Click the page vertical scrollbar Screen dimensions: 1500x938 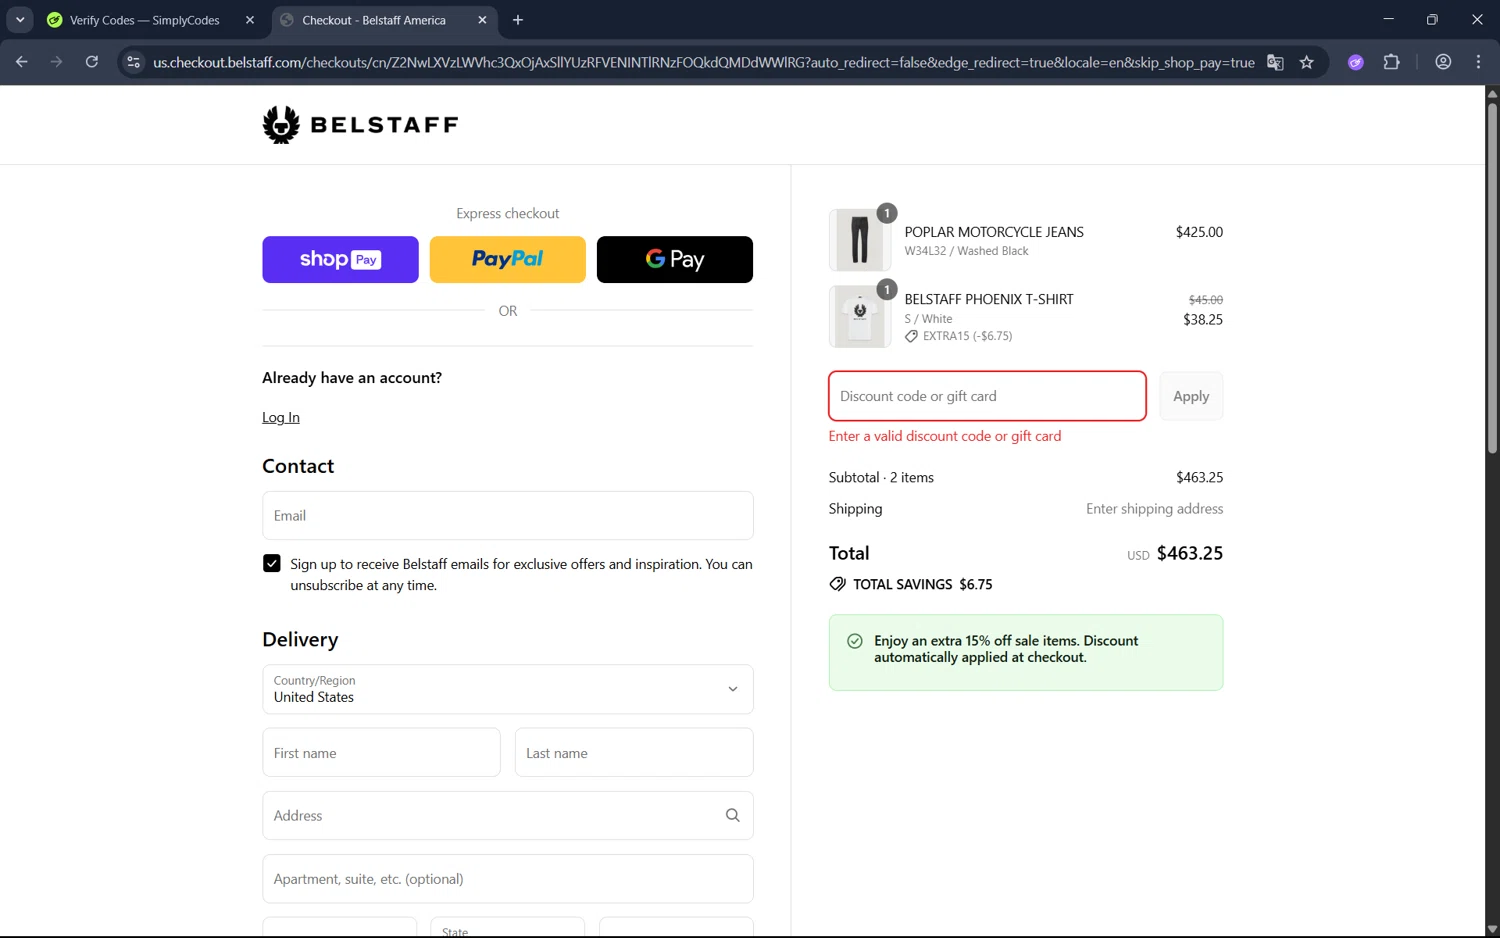click(x=1492, y=280)
